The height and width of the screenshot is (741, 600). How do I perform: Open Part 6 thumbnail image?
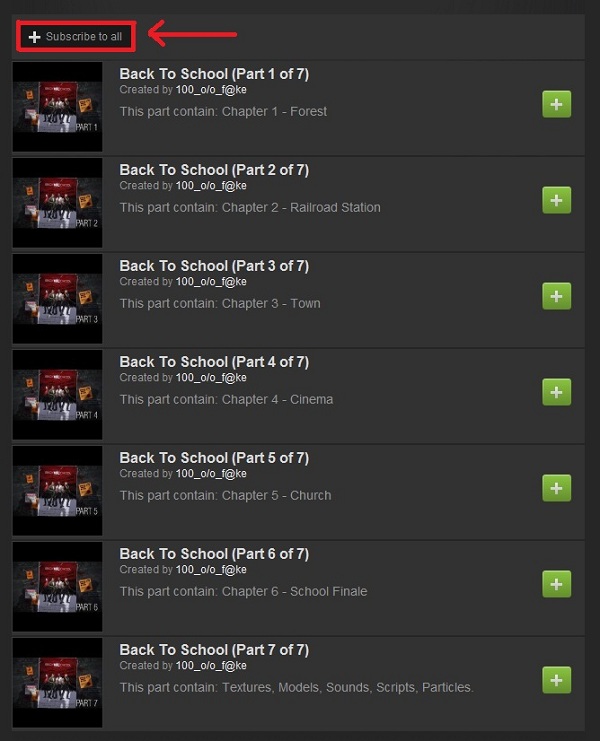[x=57, y=586]
